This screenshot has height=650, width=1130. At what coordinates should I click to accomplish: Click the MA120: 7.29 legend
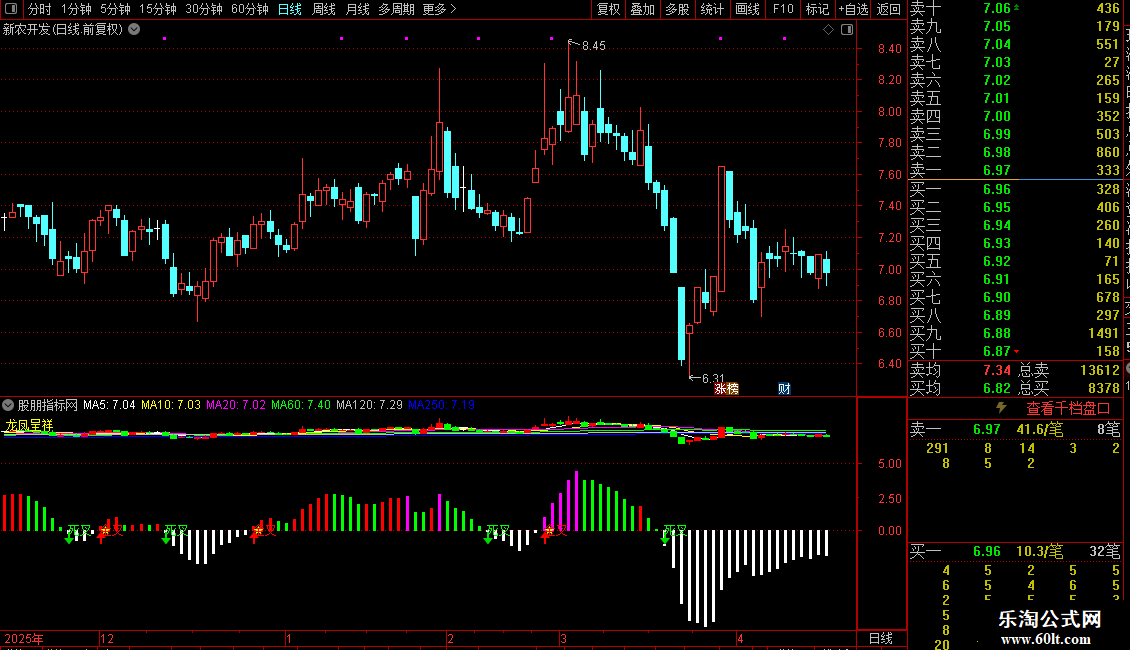point(369,405)
